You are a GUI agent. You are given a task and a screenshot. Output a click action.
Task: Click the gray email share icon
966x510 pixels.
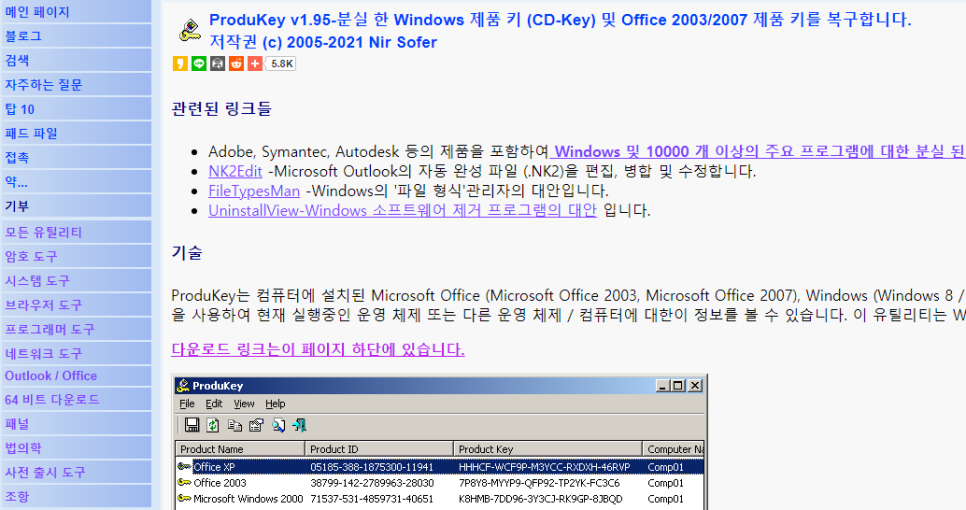tap(217, 63)
